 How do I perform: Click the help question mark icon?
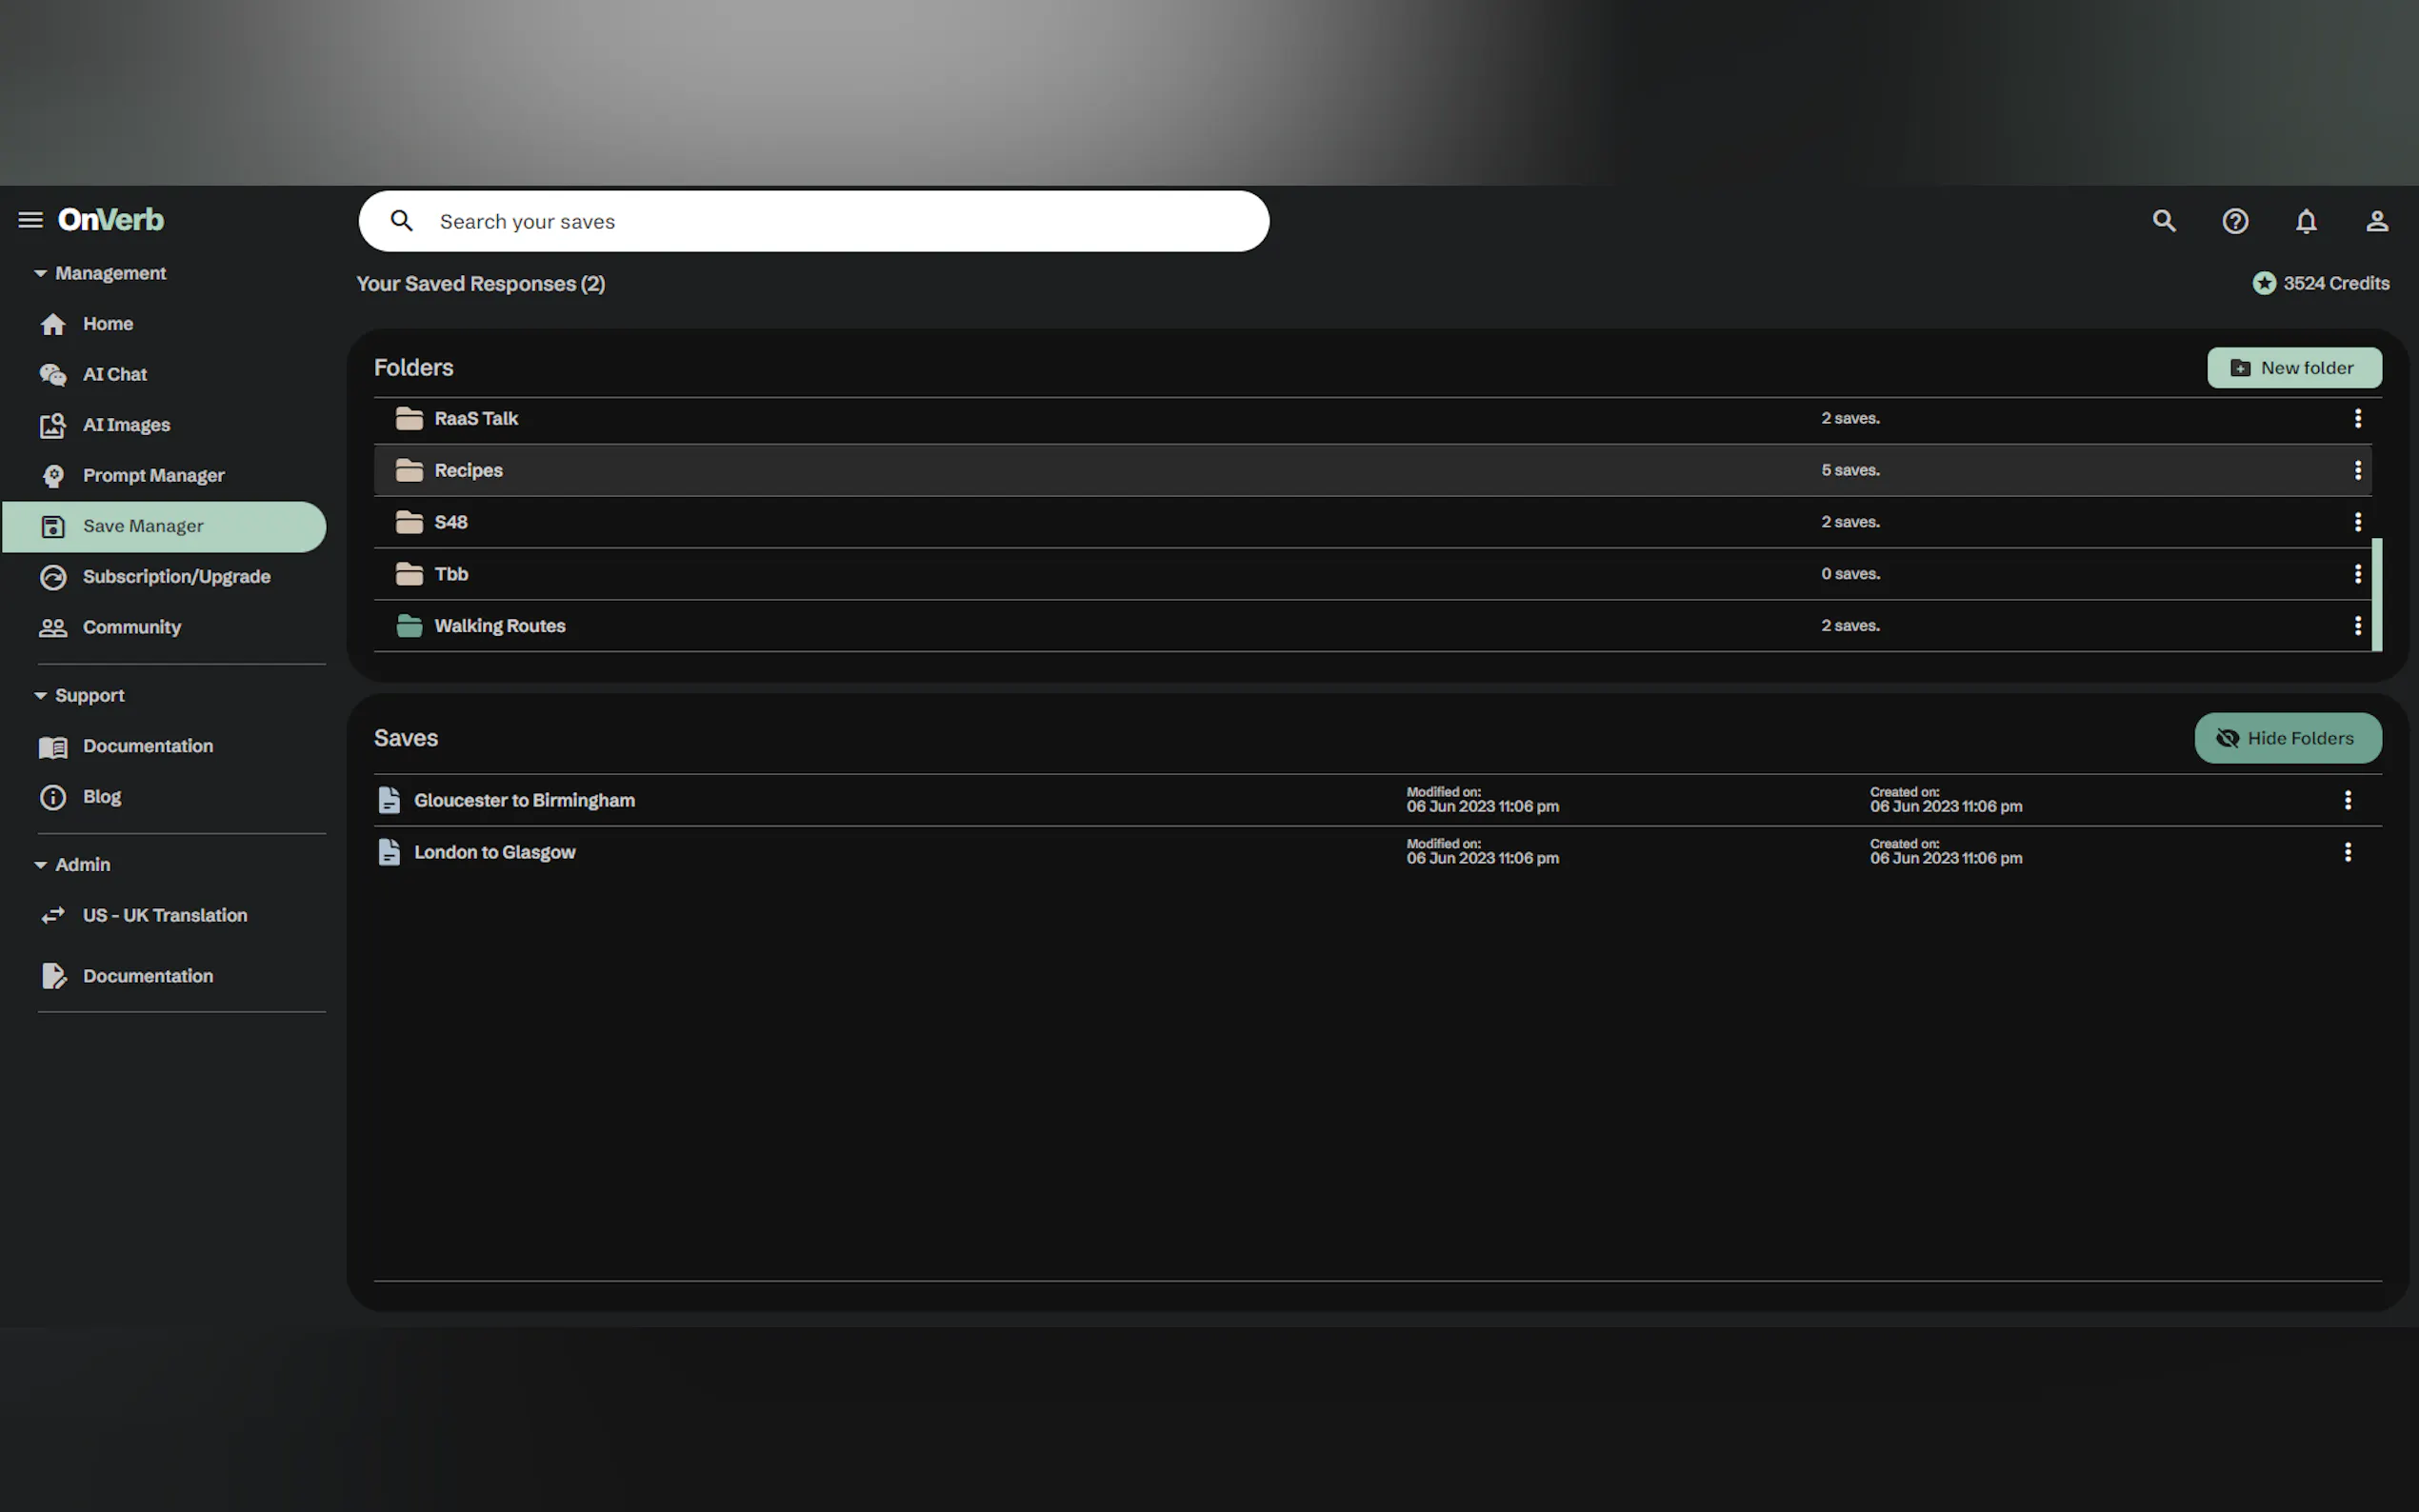2235,221
